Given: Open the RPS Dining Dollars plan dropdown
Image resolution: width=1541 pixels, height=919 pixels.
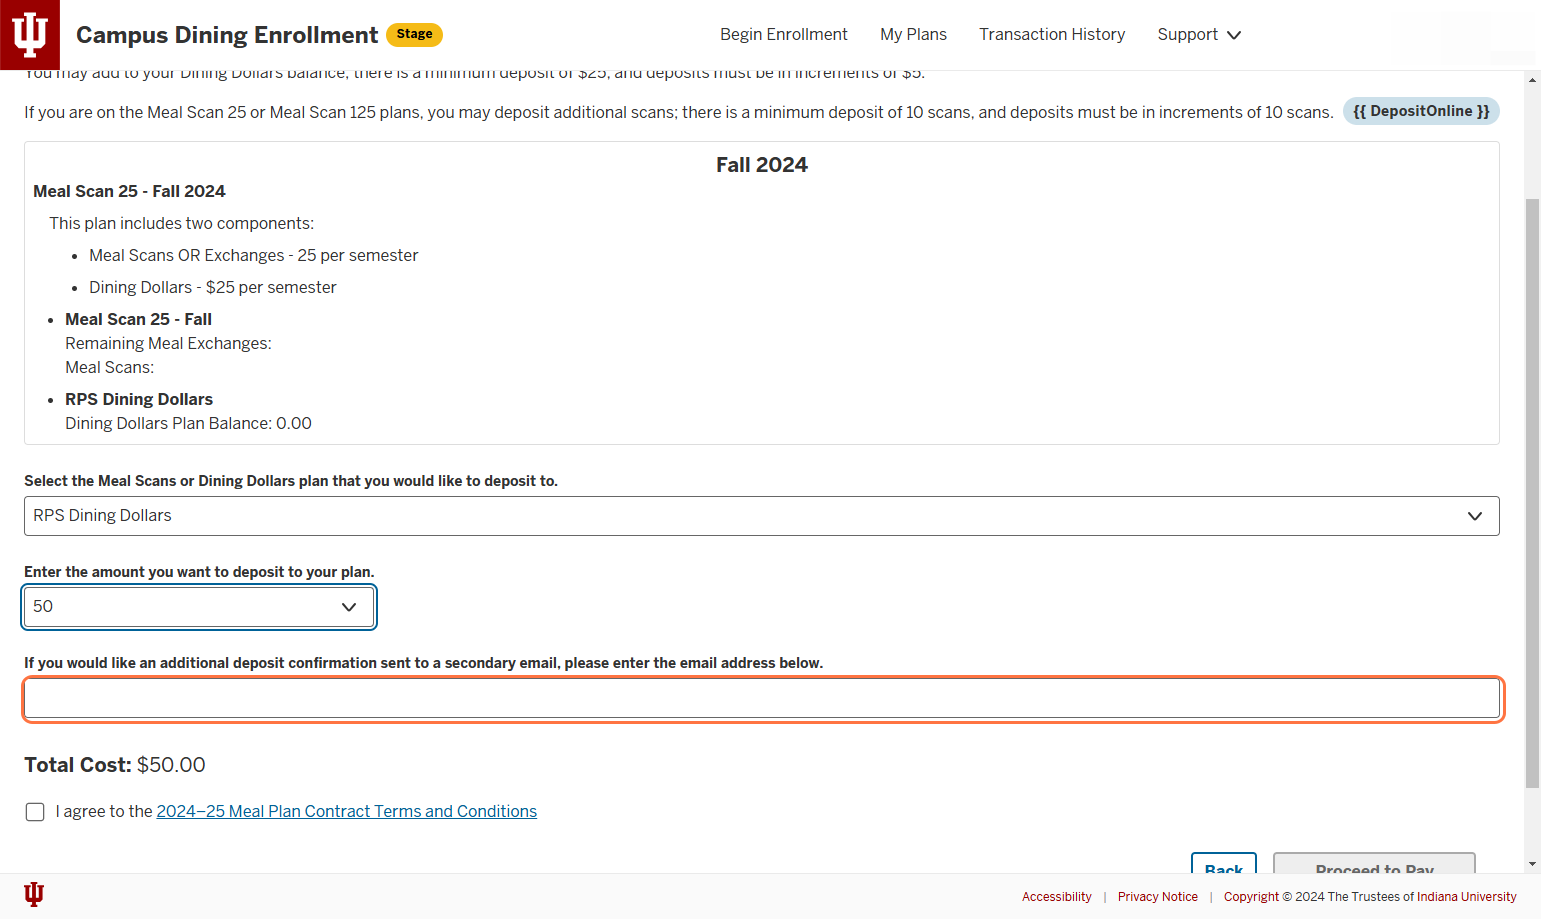Looking at the screenshot, I should 761,516.
